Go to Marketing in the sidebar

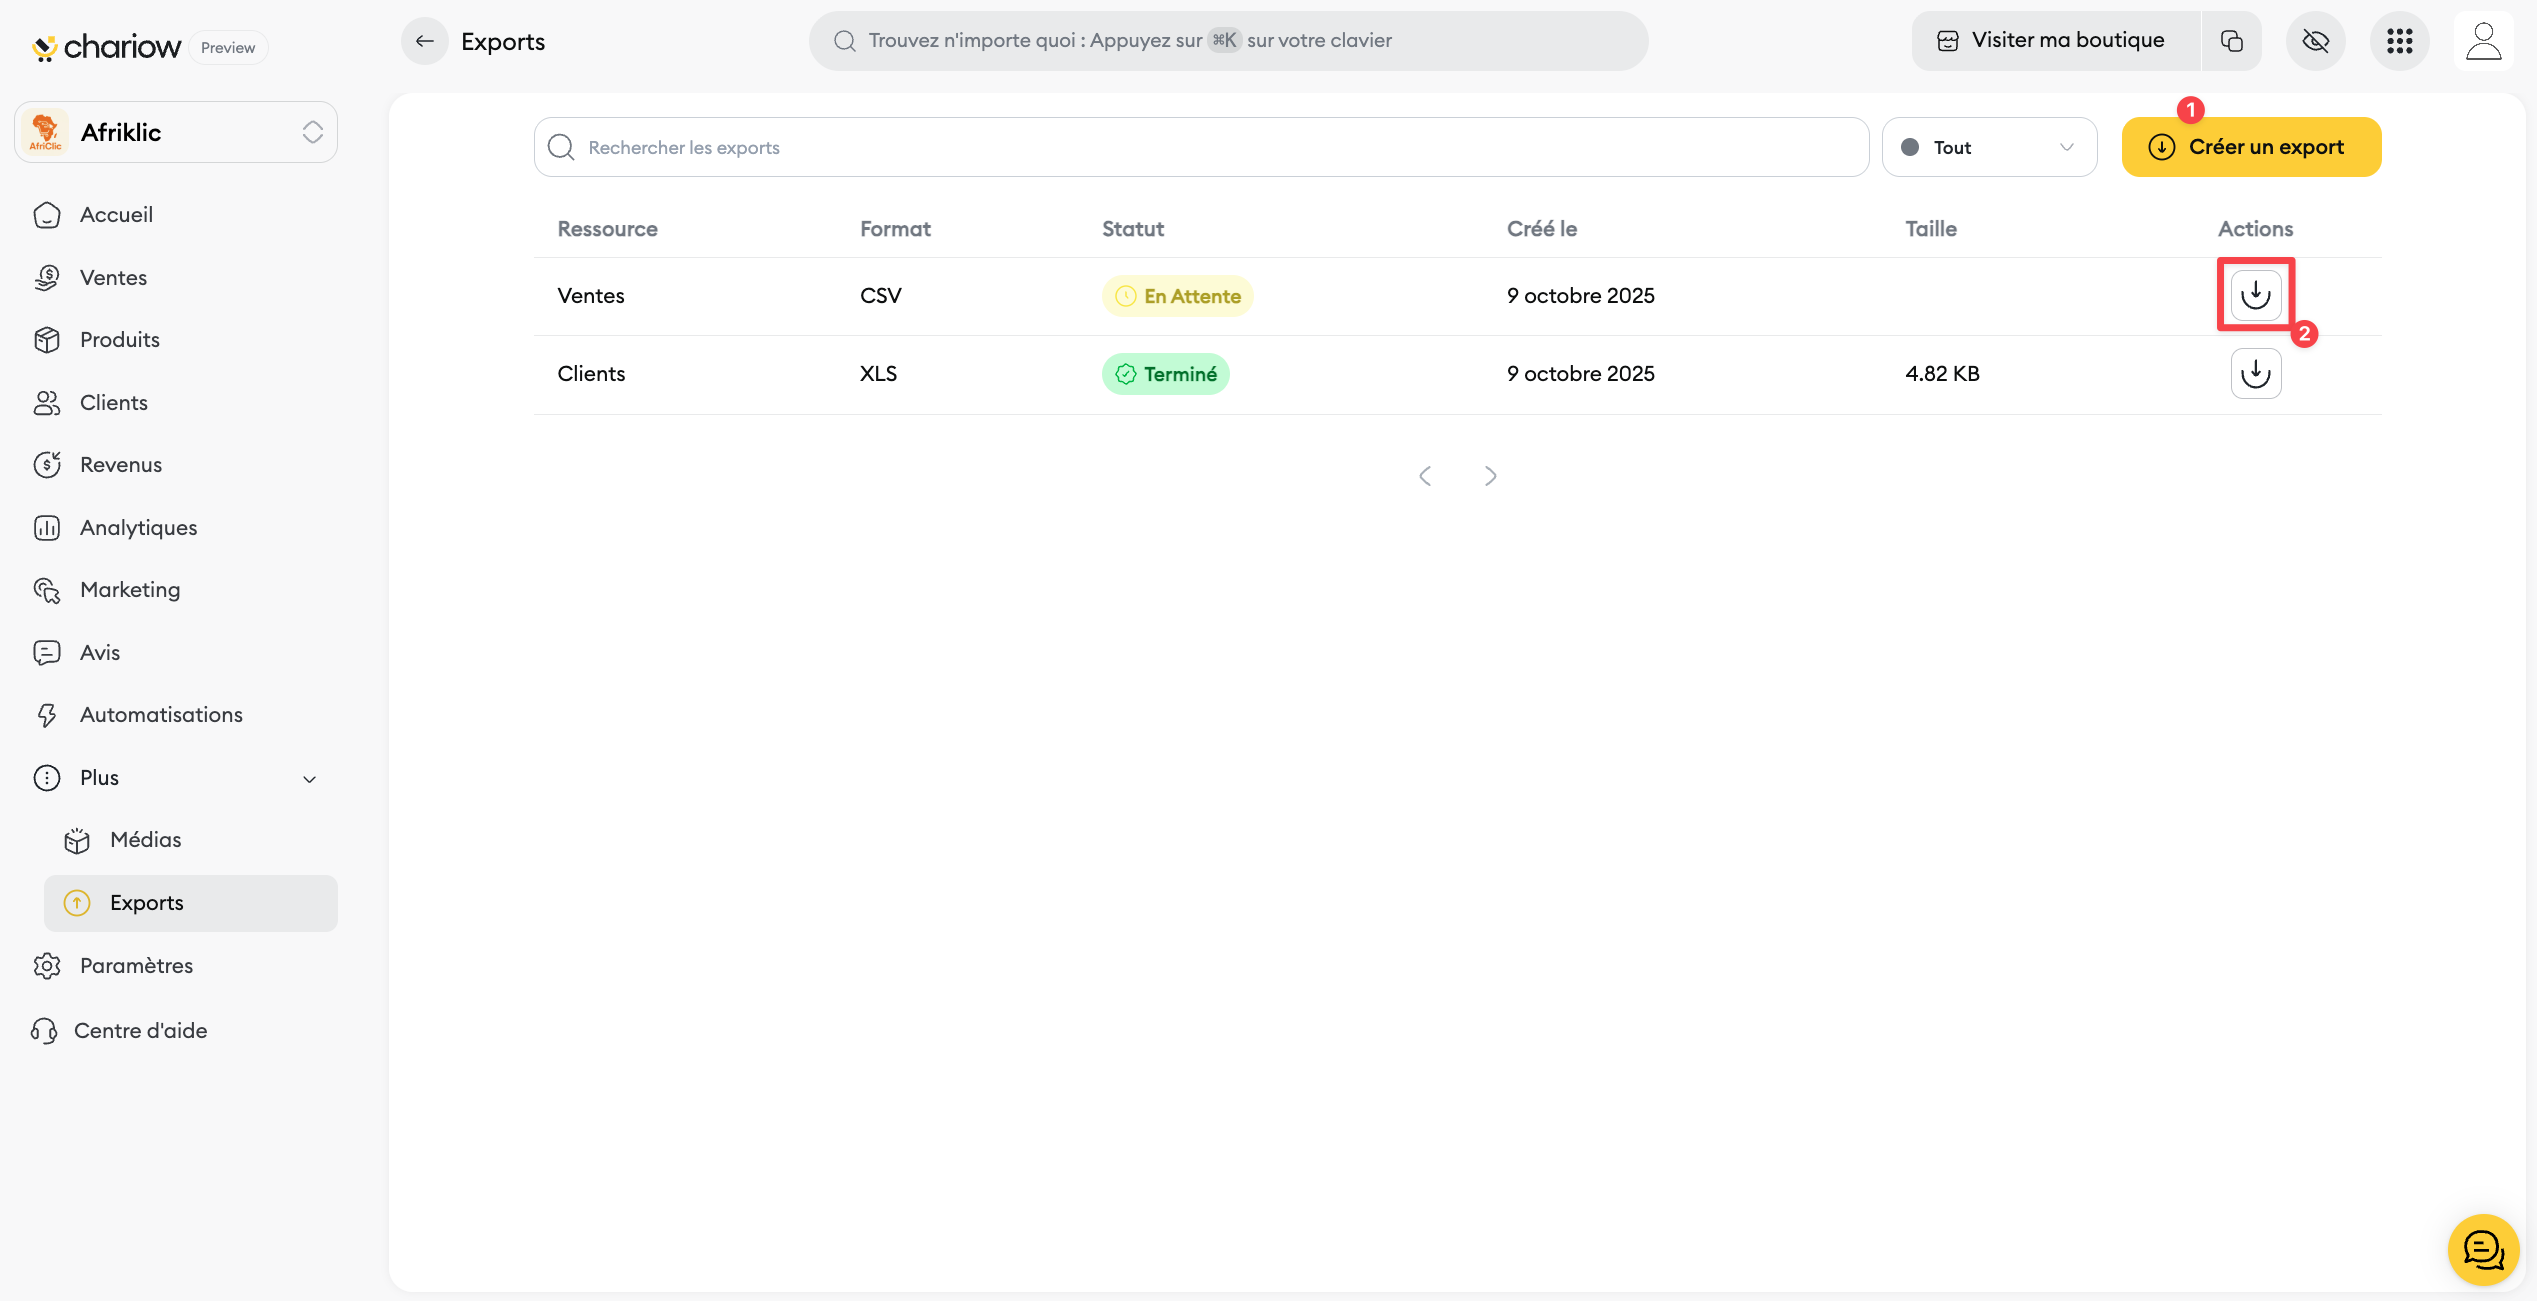pos(130,590)
